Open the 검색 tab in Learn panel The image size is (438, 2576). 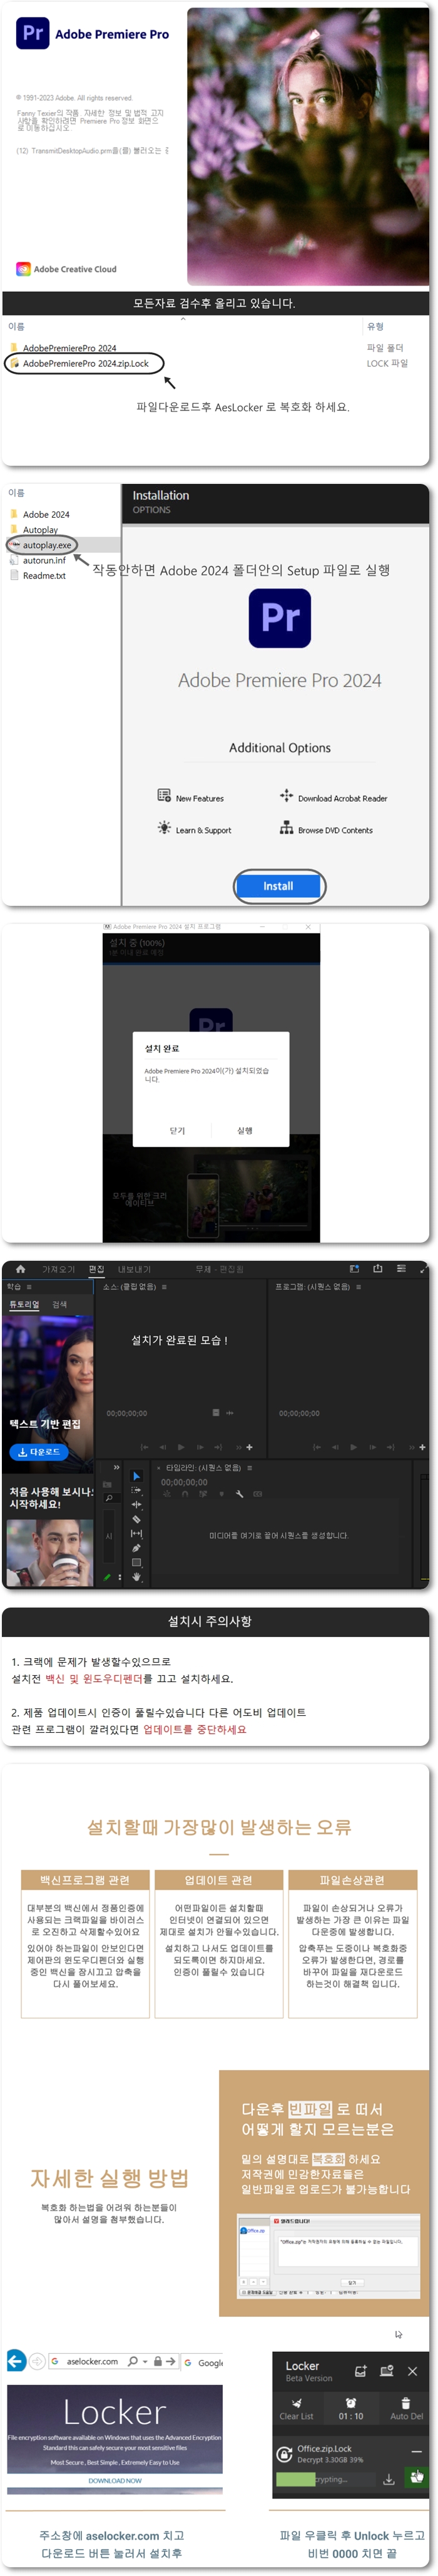click(x=59, y=1304)
